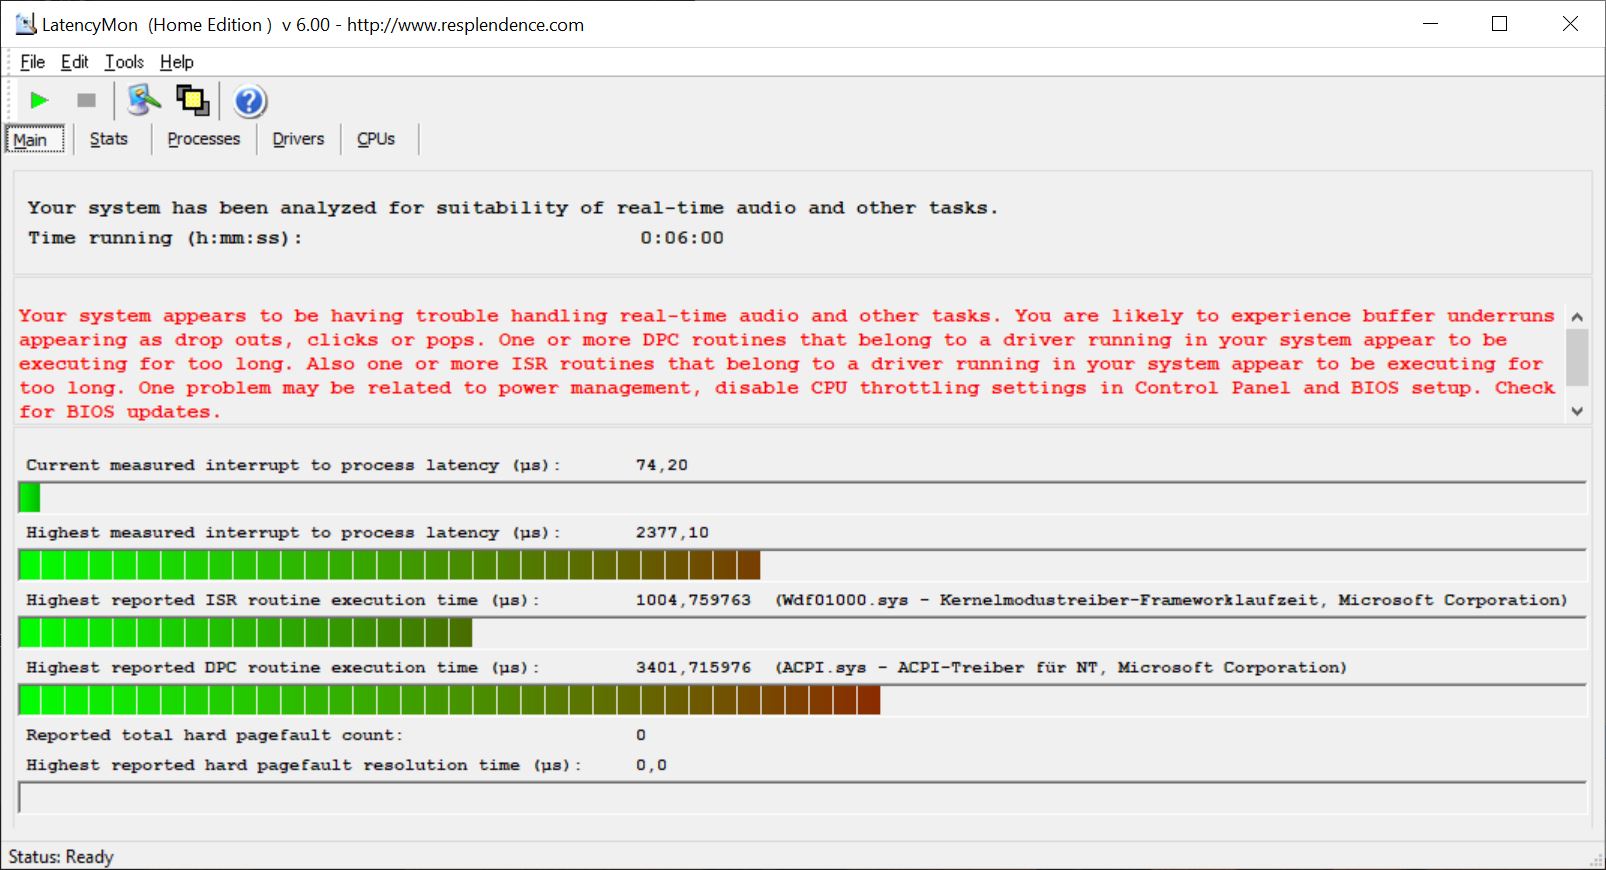This screenshot has width=1606, height=870.
Task: Switch to the CPUs tab
Action: tap(376, 139)
